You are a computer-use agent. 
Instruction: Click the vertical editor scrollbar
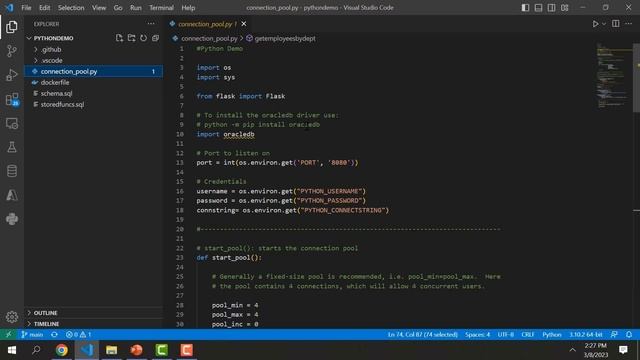coord(636,78)
